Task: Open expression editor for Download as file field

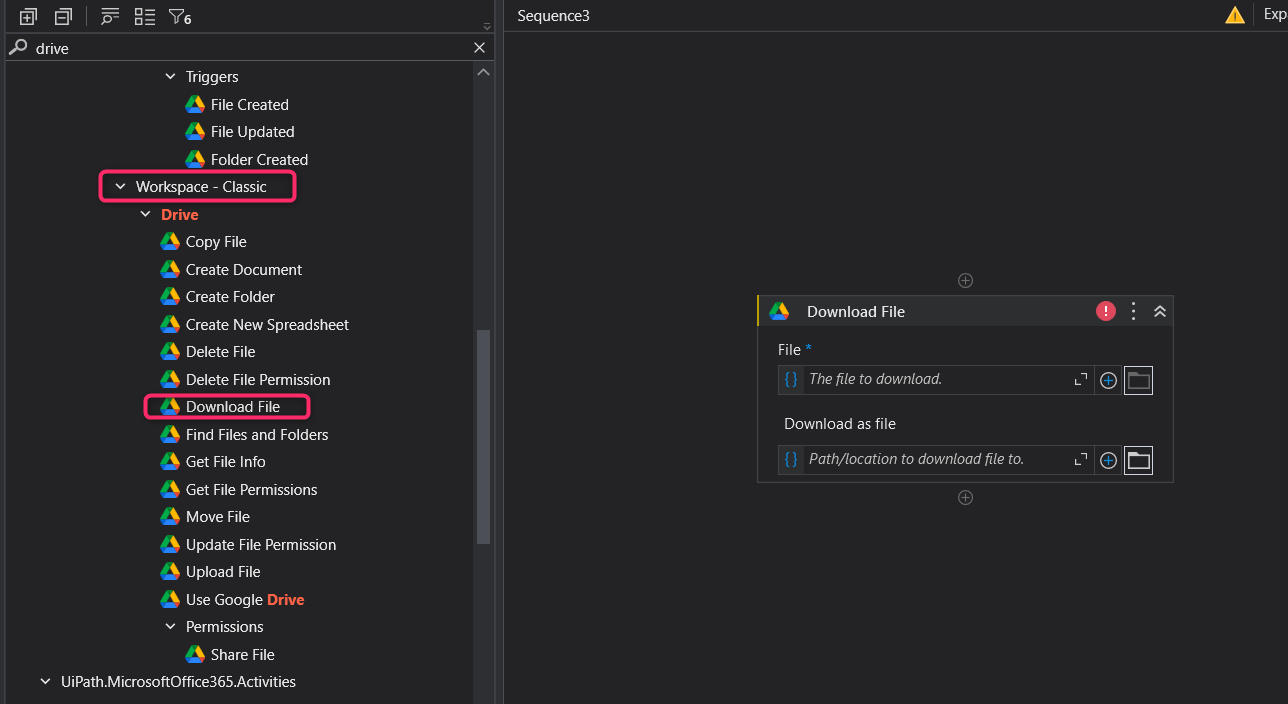Action: 1081,460
